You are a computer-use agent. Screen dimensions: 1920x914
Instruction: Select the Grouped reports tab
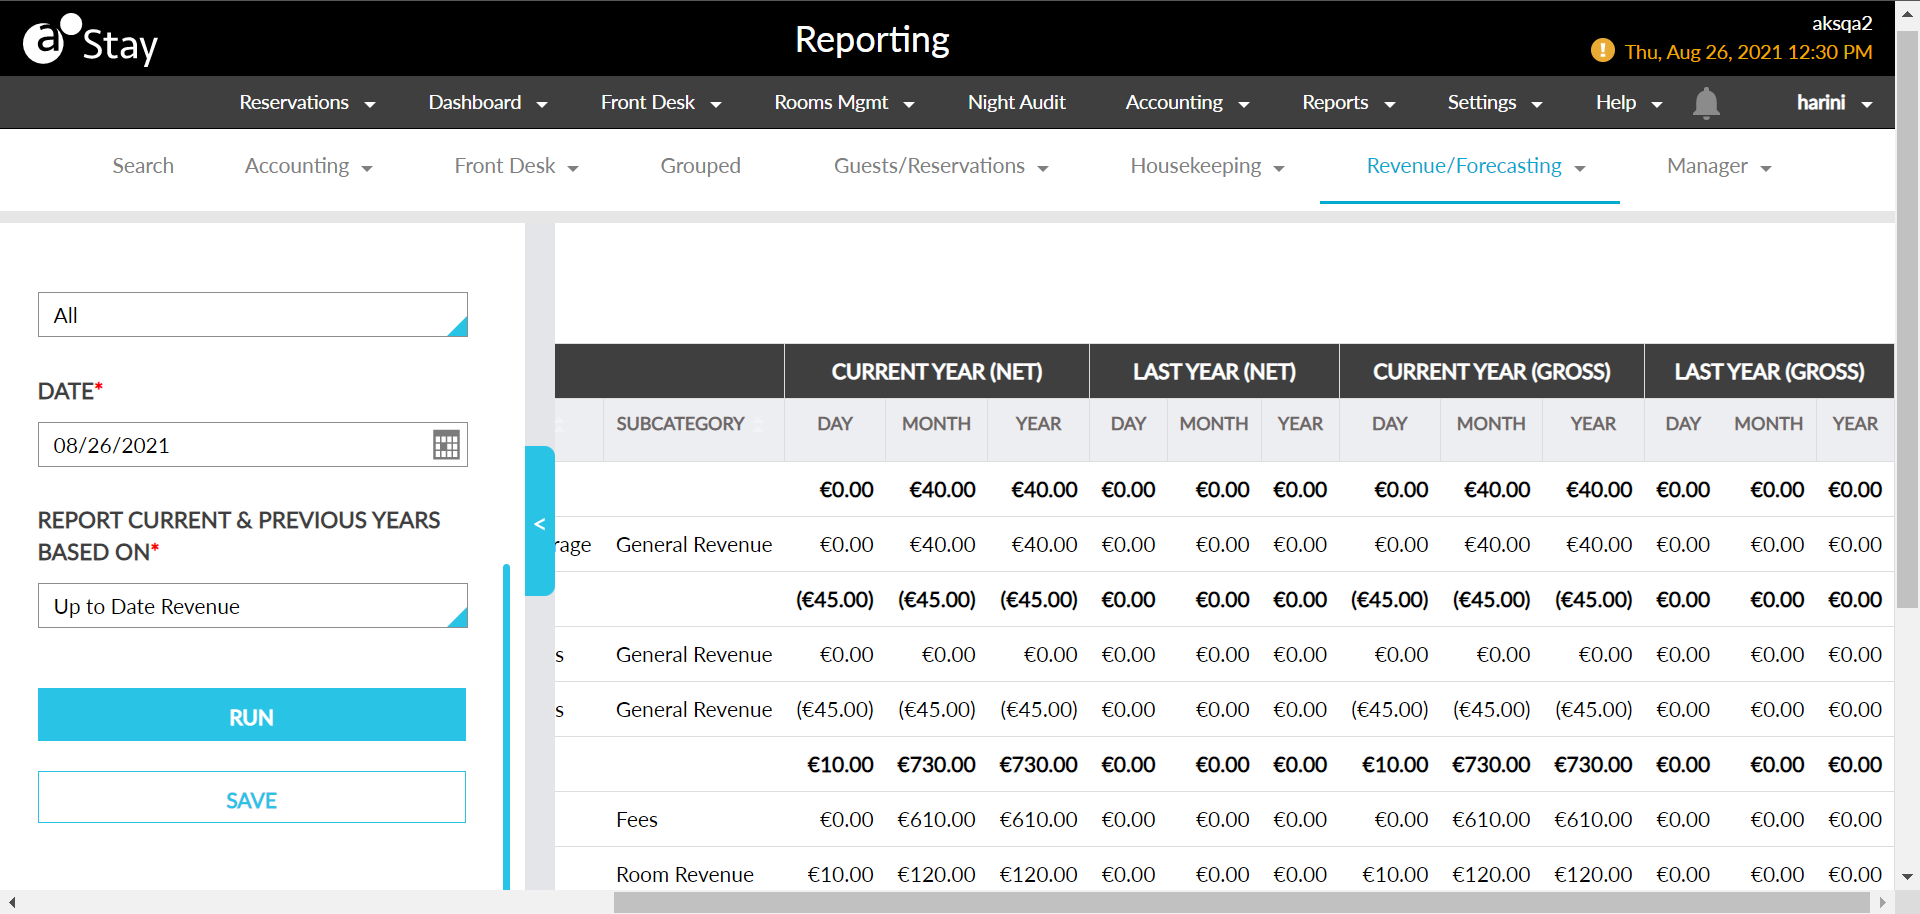pos(700,166)
